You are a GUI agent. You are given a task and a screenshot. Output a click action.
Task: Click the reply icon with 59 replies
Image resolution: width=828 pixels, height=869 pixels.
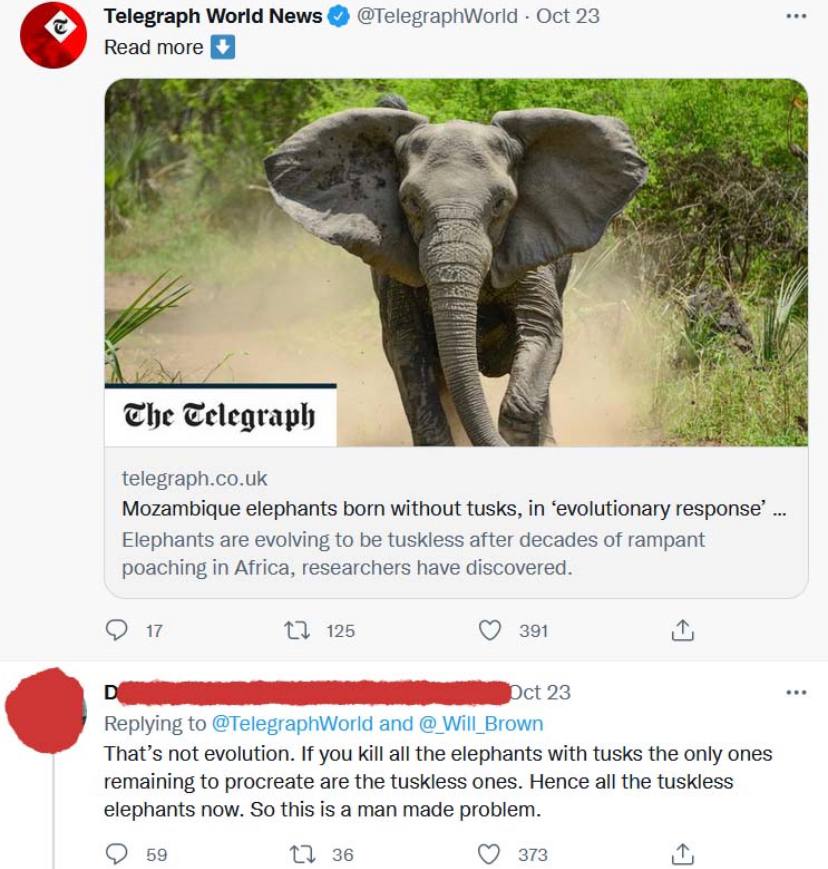118,854
